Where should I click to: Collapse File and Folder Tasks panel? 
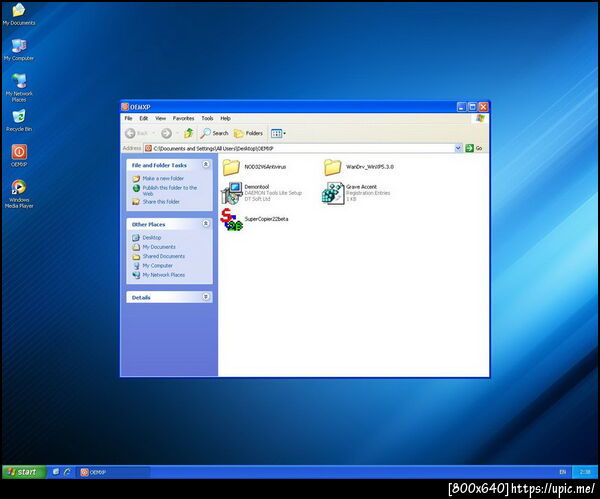coord(205,165)
